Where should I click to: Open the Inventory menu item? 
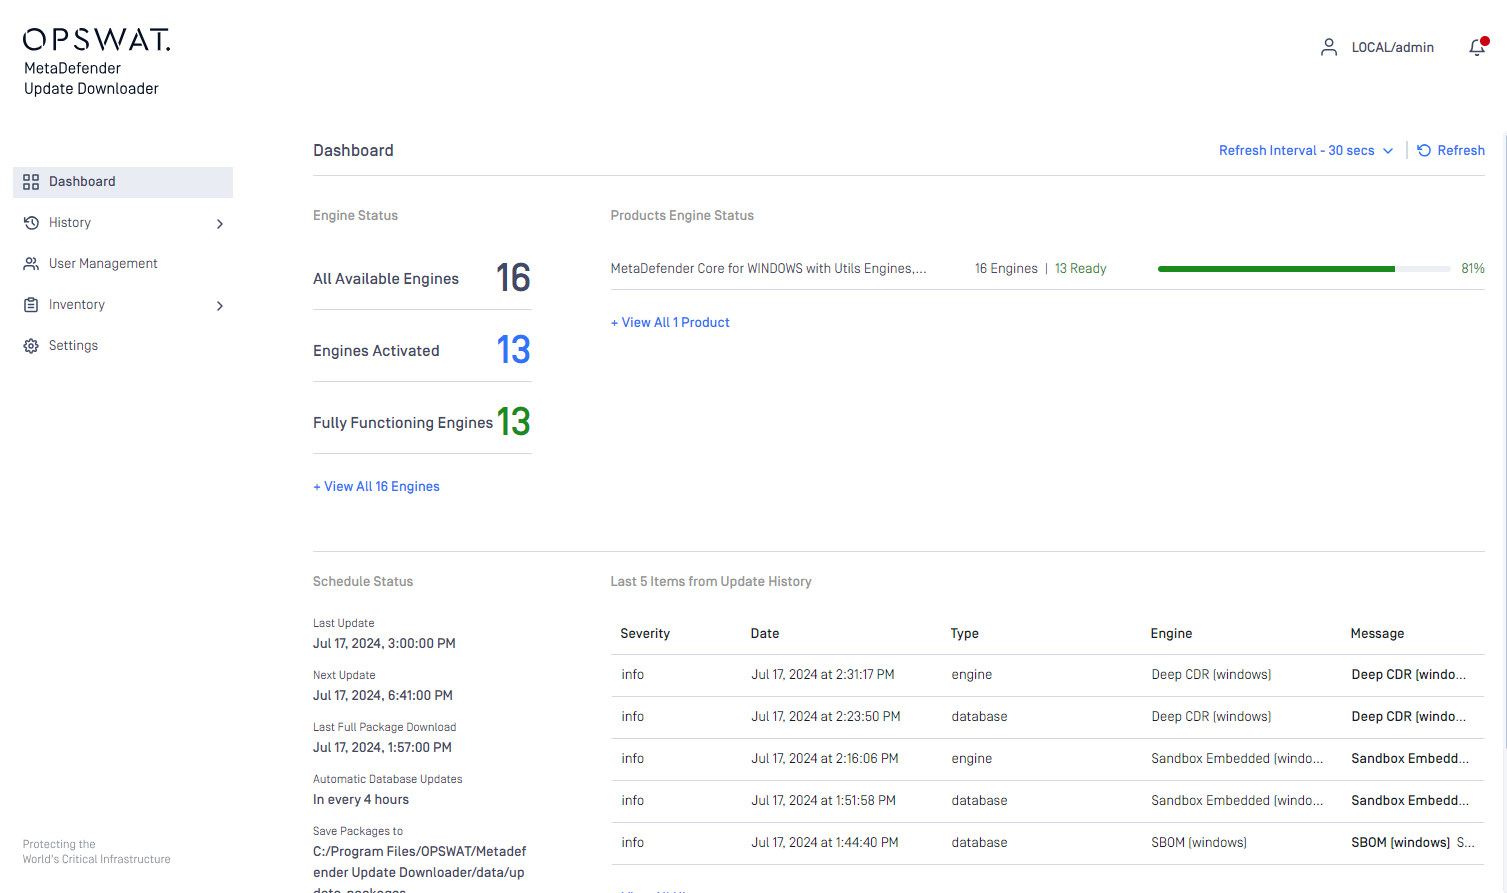(123, 305)
